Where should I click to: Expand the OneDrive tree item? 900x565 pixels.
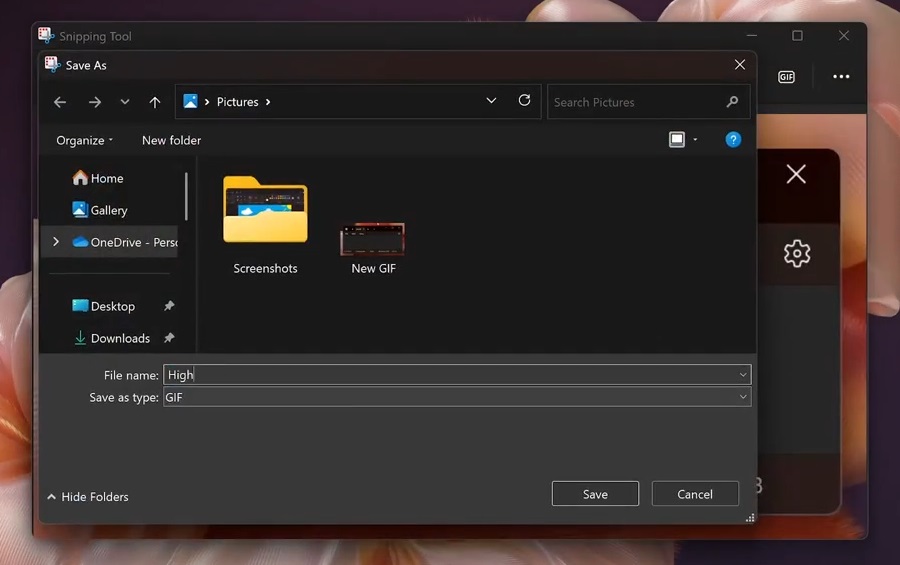pyautogui.click(x=56, y=242)
